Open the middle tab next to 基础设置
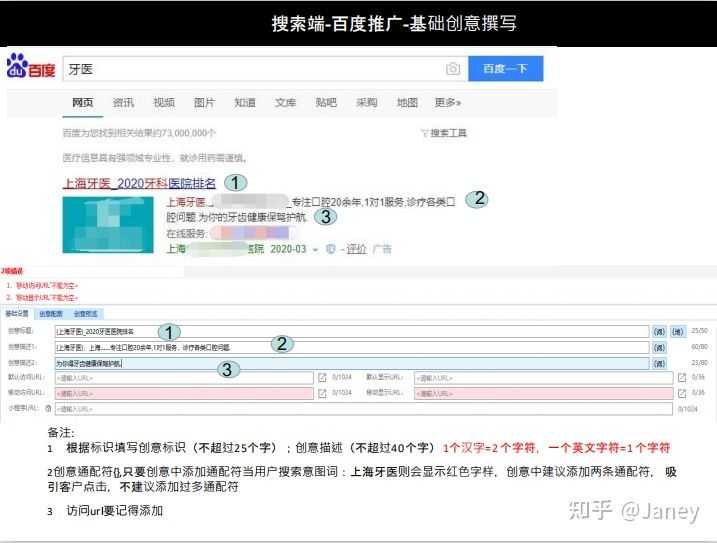The height and width of the screenshot is (543, 717). coord(51,314)
